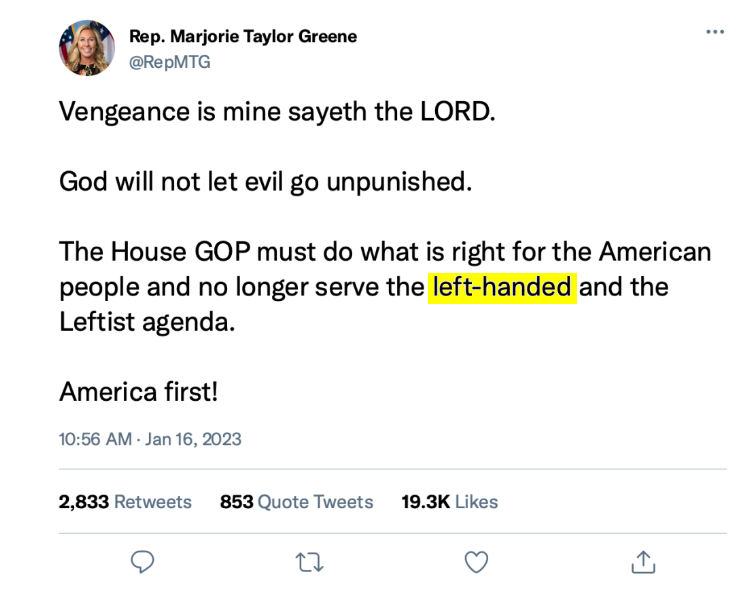Click the 10:56 AM · Jan 16, 2023 timestamp
Screen dimensions: 746x602
pyautogui.click(x=150, y=439)
